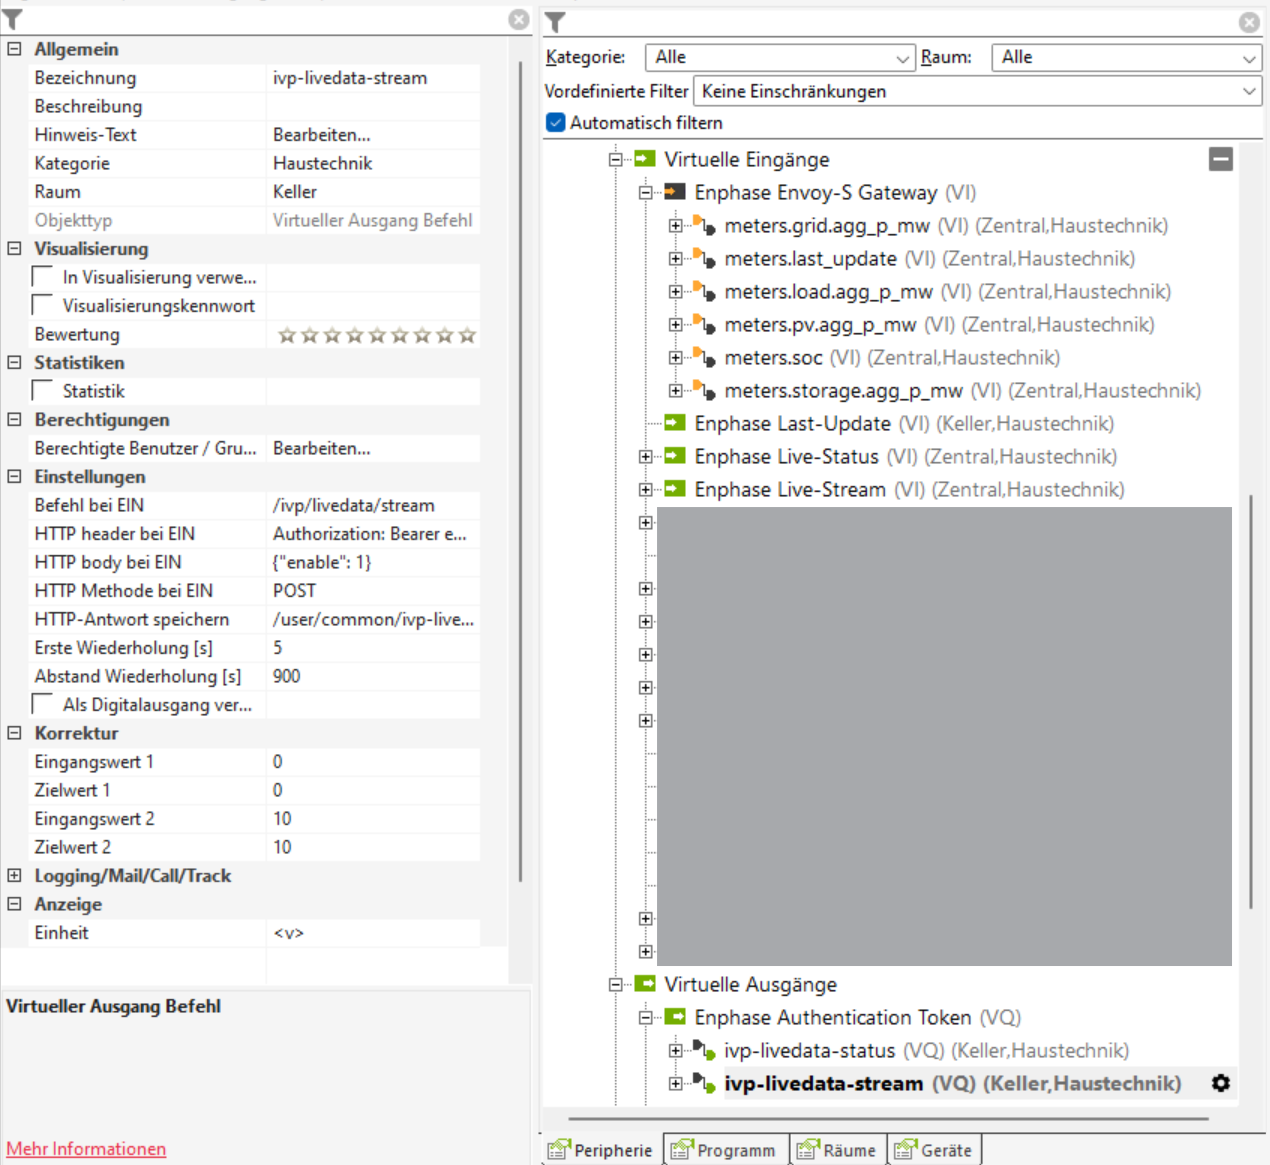
Task: Clear the properties panel filter with X icon
Action: coord(519,19)
